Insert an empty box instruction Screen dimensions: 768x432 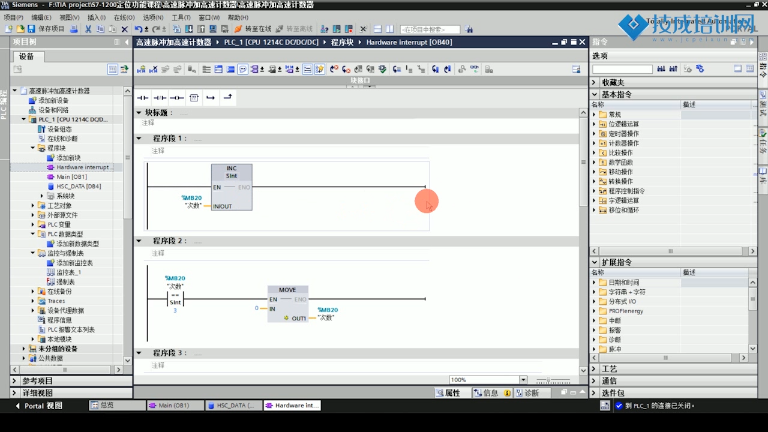point(194,98)
